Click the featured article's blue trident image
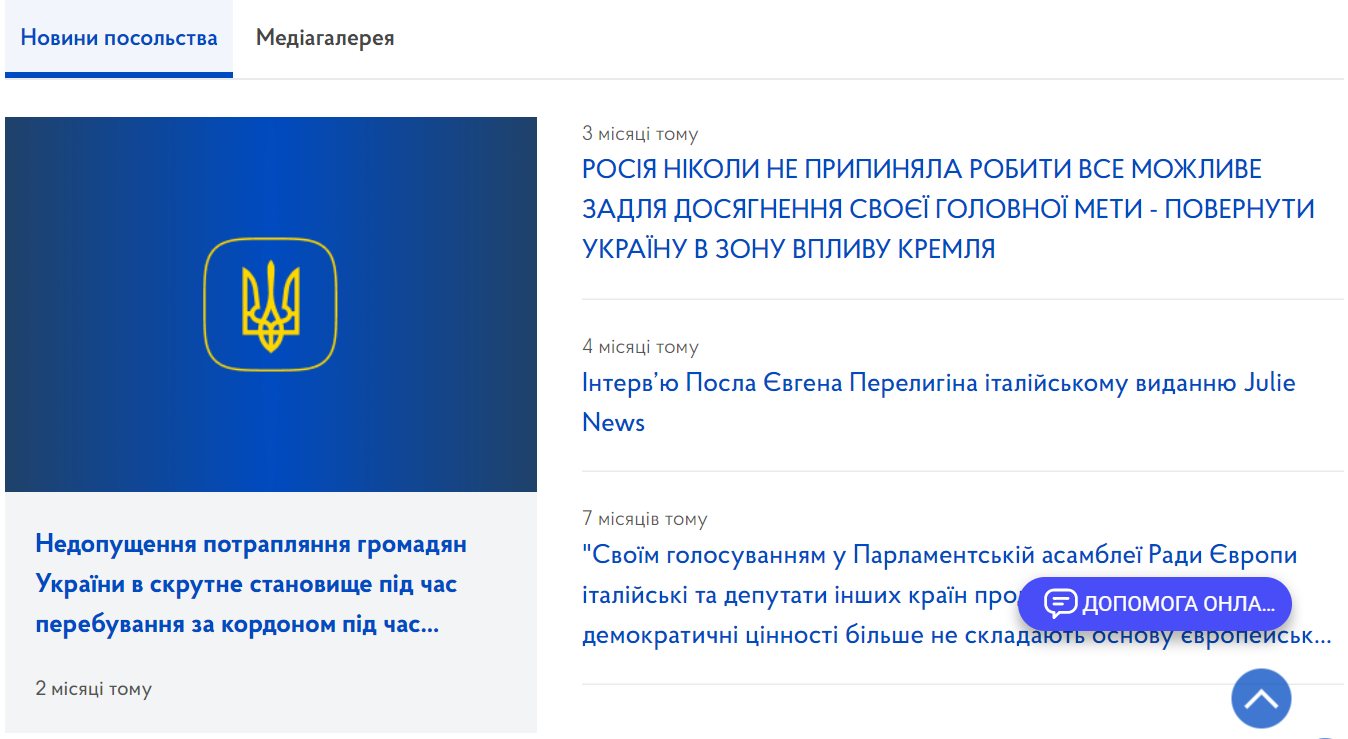 (271, 304)
